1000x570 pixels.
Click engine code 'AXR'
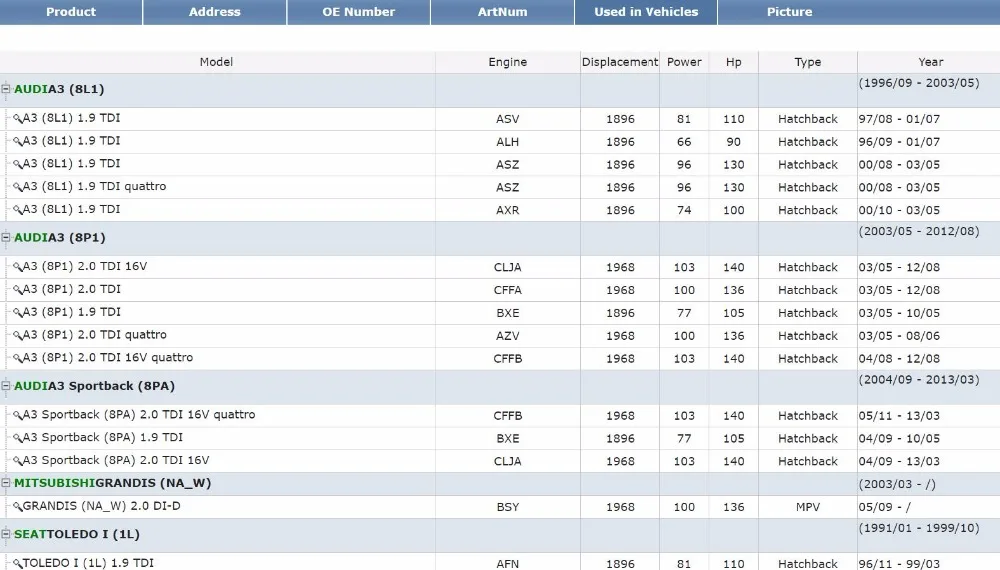[508, 210]
